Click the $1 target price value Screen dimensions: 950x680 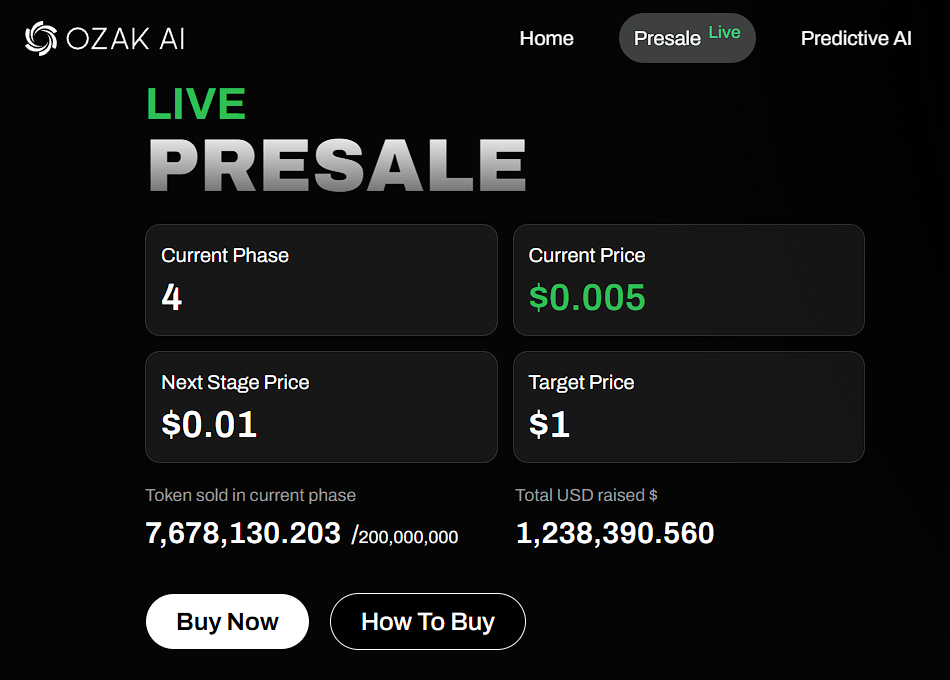550,424
